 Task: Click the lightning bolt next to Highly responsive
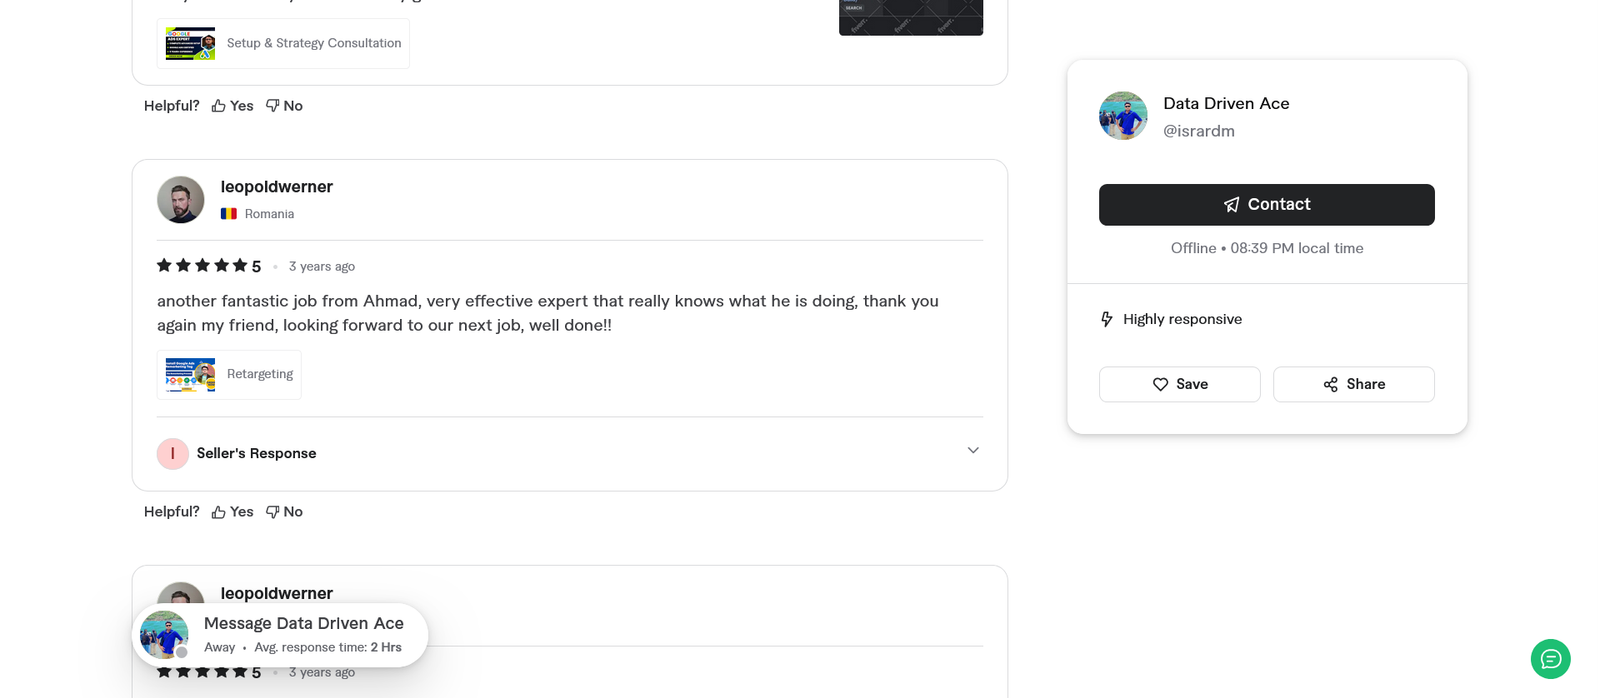pos(1106,318)
